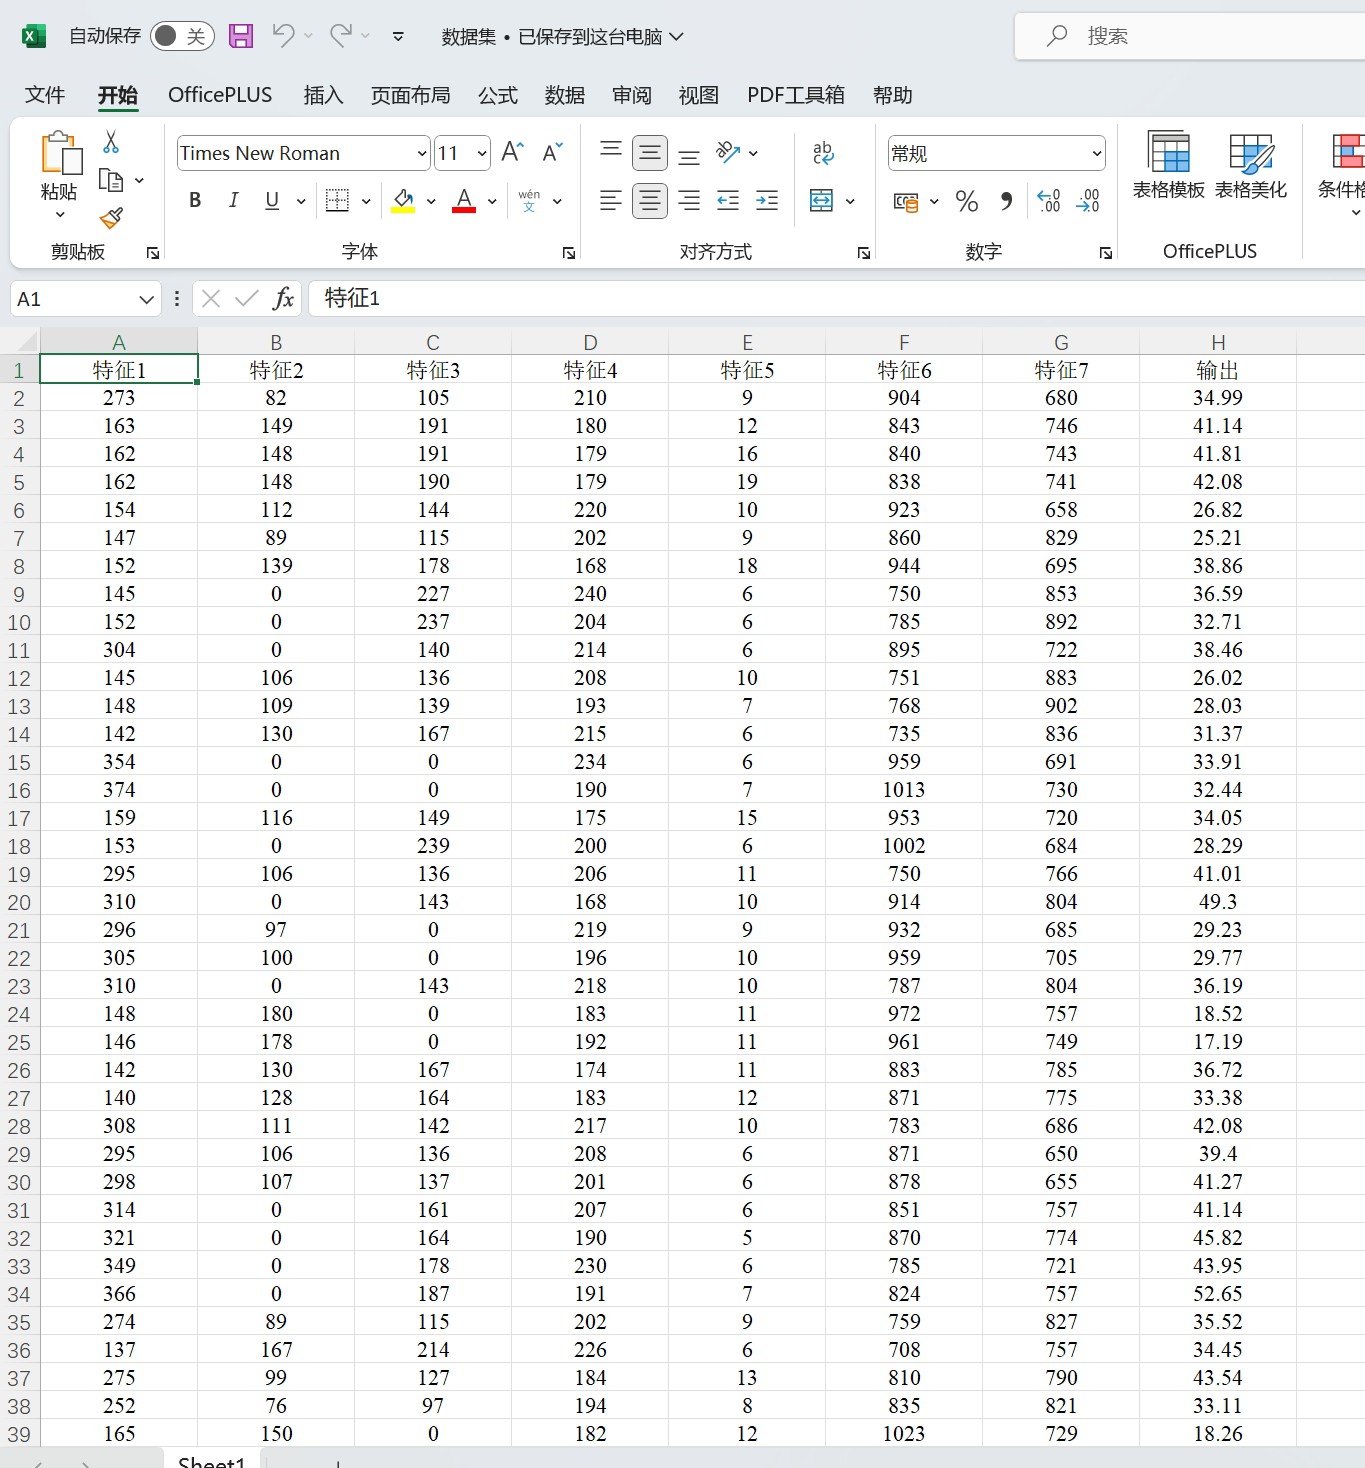1365x1468 pixels.
Task: Increase font size with larger A icon
Action: [512, 152]
